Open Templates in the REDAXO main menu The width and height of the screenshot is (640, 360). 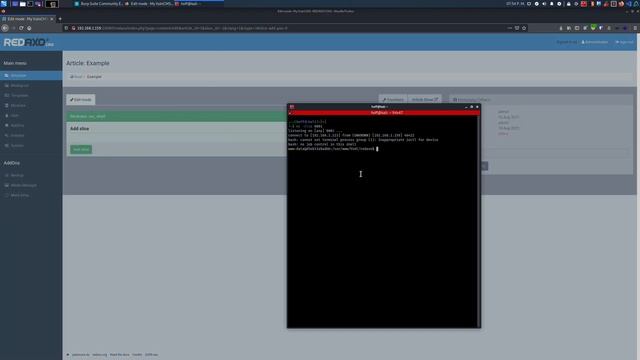point(31,96)
